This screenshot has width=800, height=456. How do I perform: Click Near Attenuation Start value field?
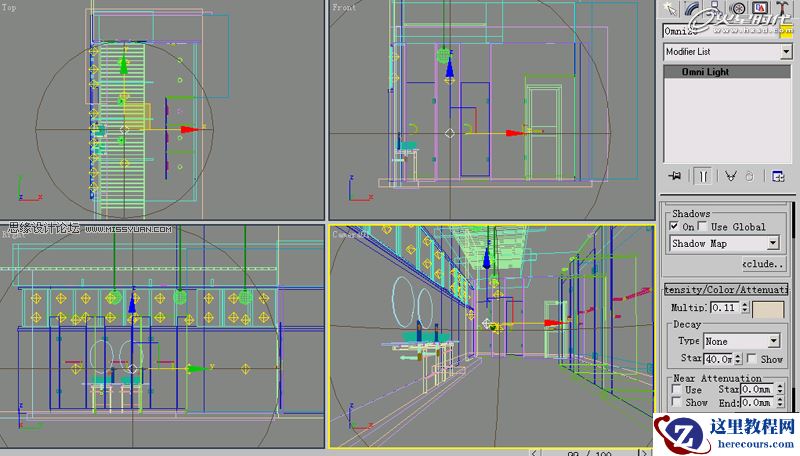click(x=757, y=389)
